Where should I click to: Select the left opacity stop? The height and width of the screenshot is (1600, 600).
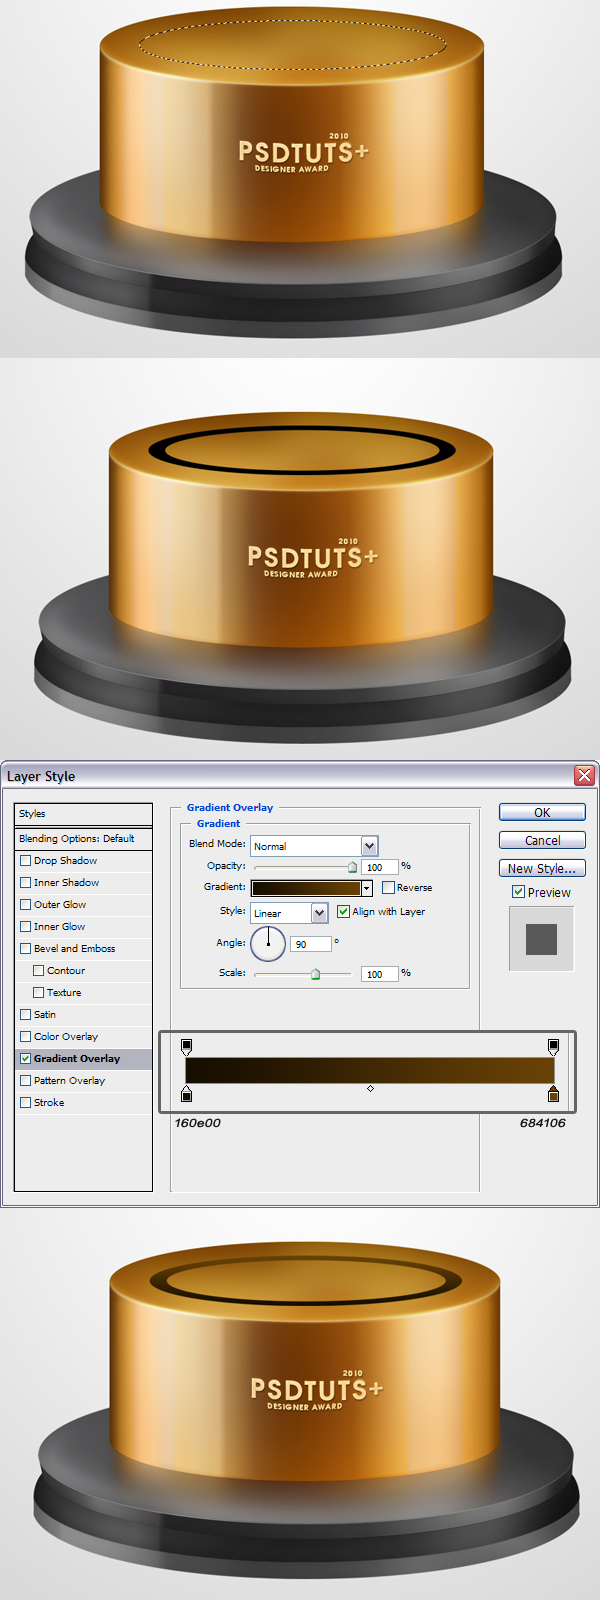tap(187, 1046)
